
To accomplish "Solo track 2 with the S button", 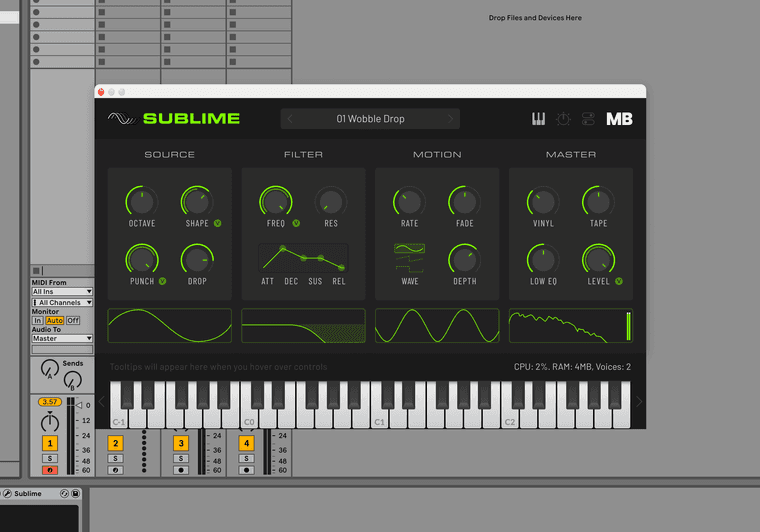I will coord(115,458).
